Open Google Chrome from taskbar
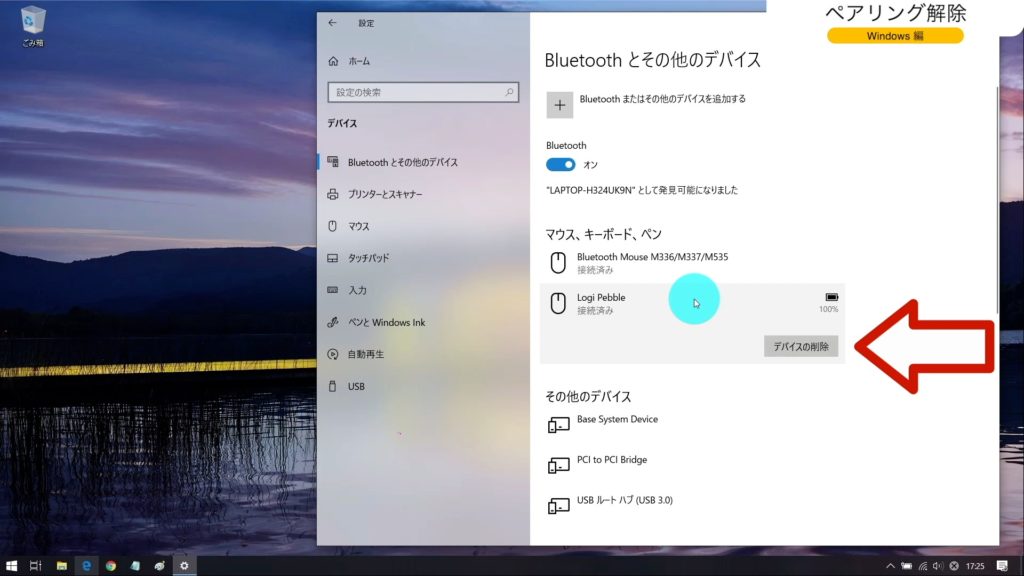 click(111, 566)
